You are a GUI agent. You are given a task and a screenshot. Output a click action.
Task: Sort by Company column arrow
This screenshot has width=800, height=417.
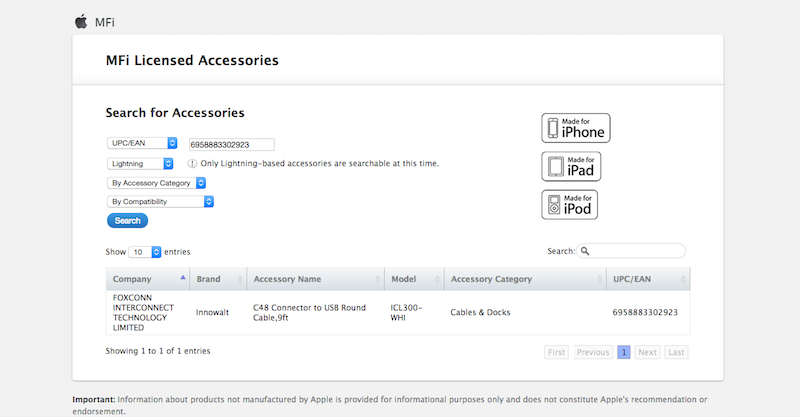point(183,277)
